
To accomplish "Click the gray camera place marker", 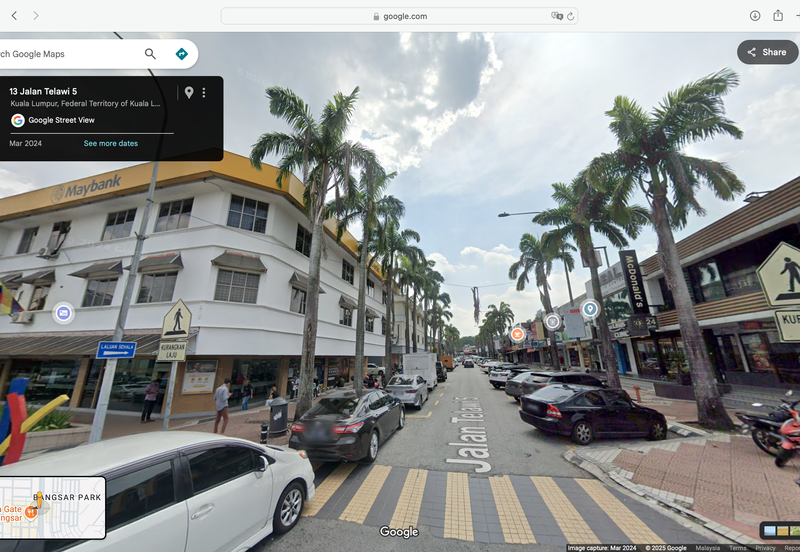I will [x=553, y=321].
